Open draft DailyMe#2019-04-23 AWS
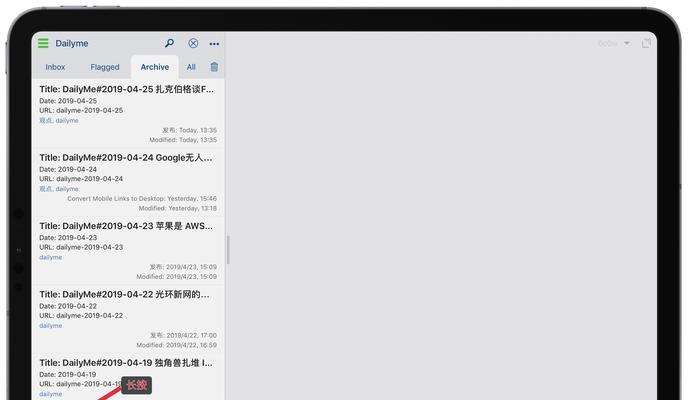Viewport: 689px width, 400px height. coord(128,251)
